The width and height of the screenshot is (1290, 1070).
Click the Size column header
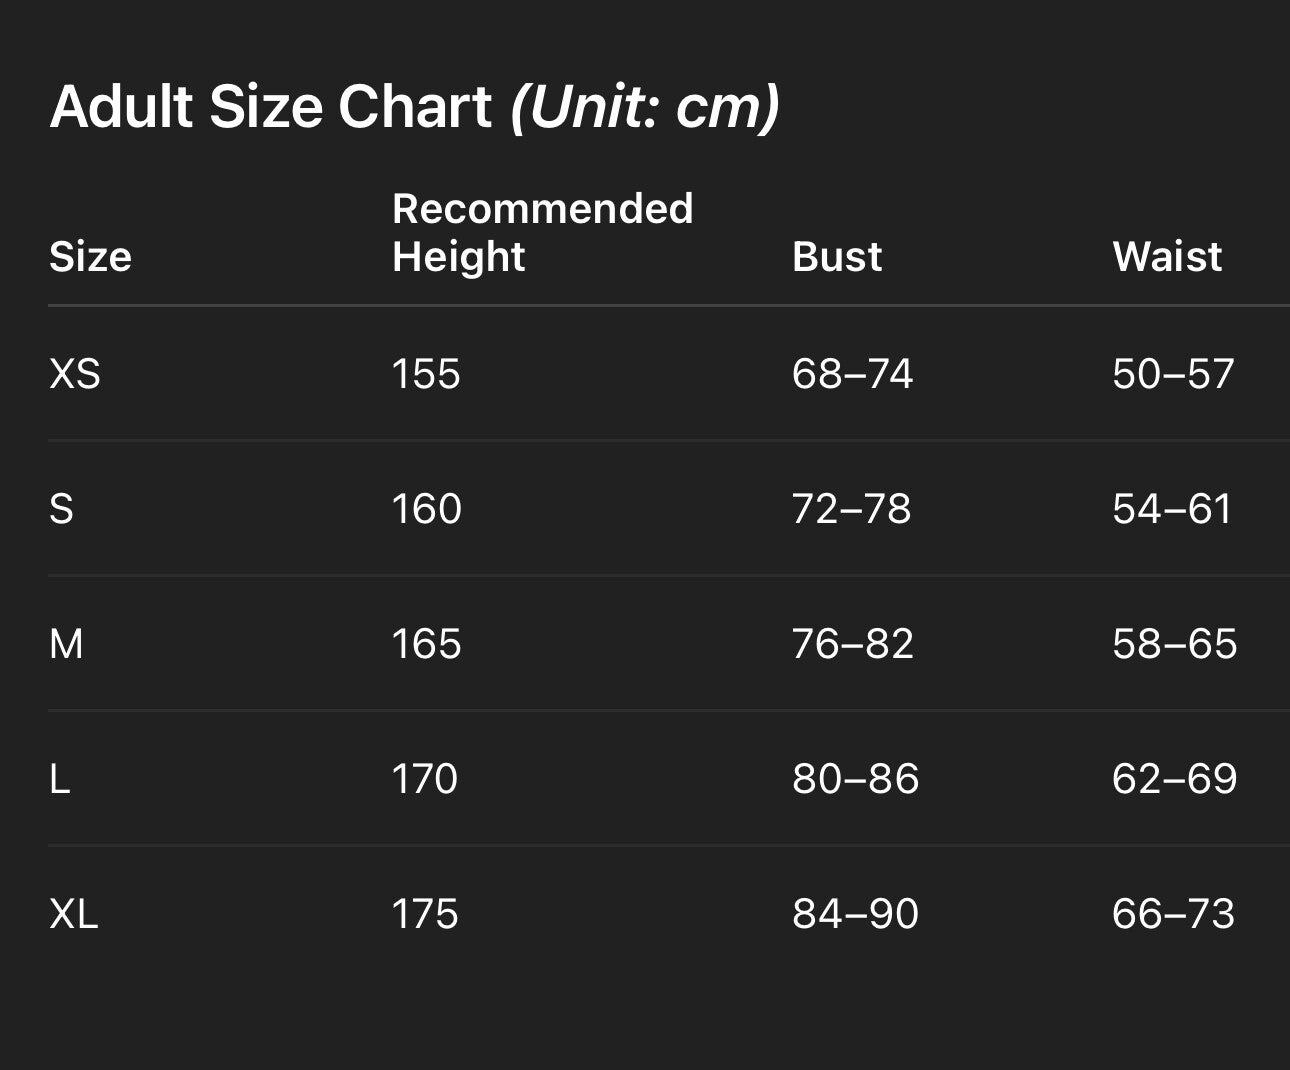point(90,257)
